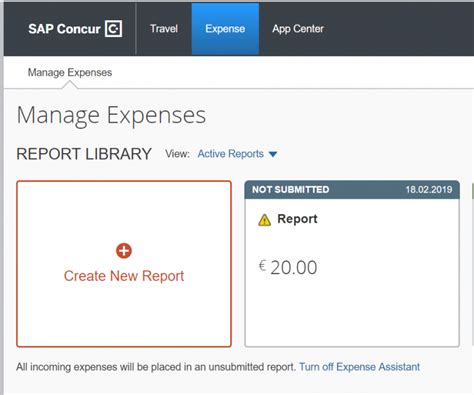Click the report date 18.02.2019
474x395 pixels.
tap(429, 190)
